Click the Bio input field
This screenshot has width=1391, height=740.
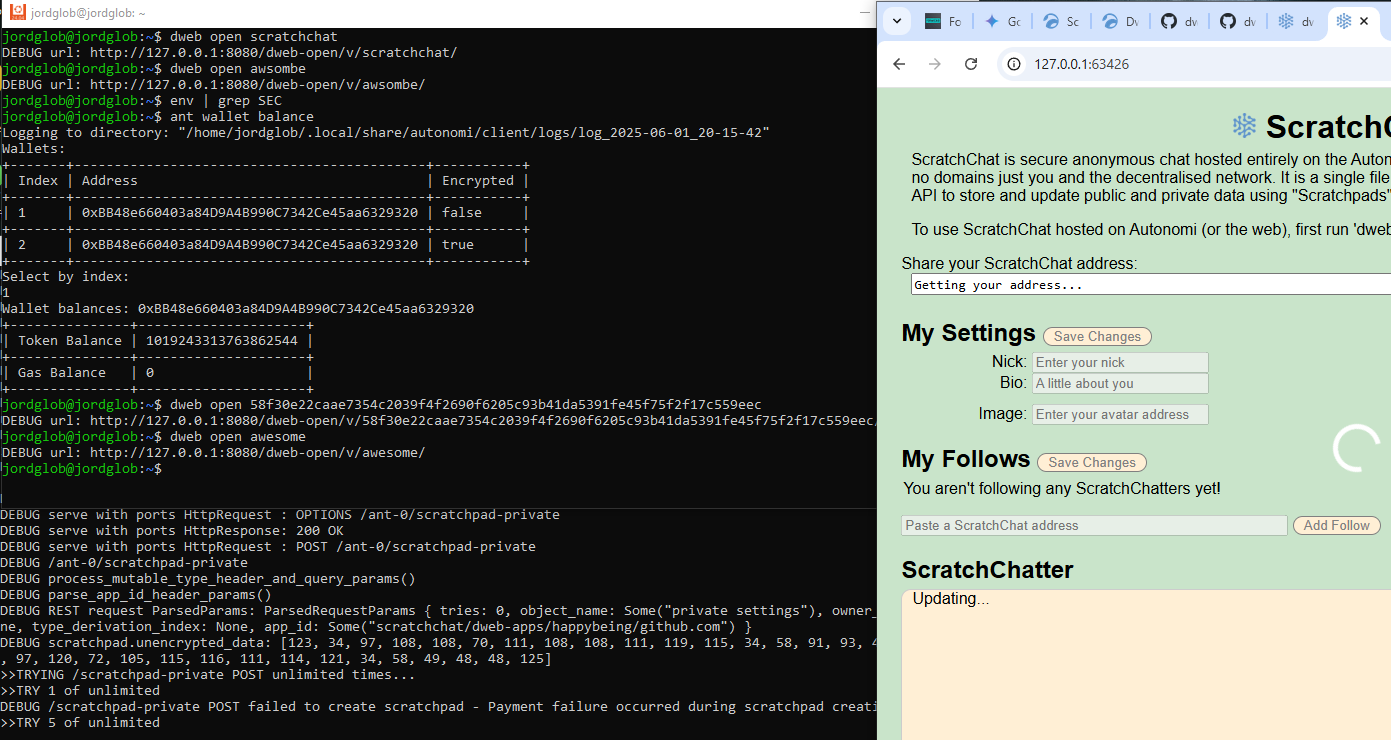point(1120,384)
